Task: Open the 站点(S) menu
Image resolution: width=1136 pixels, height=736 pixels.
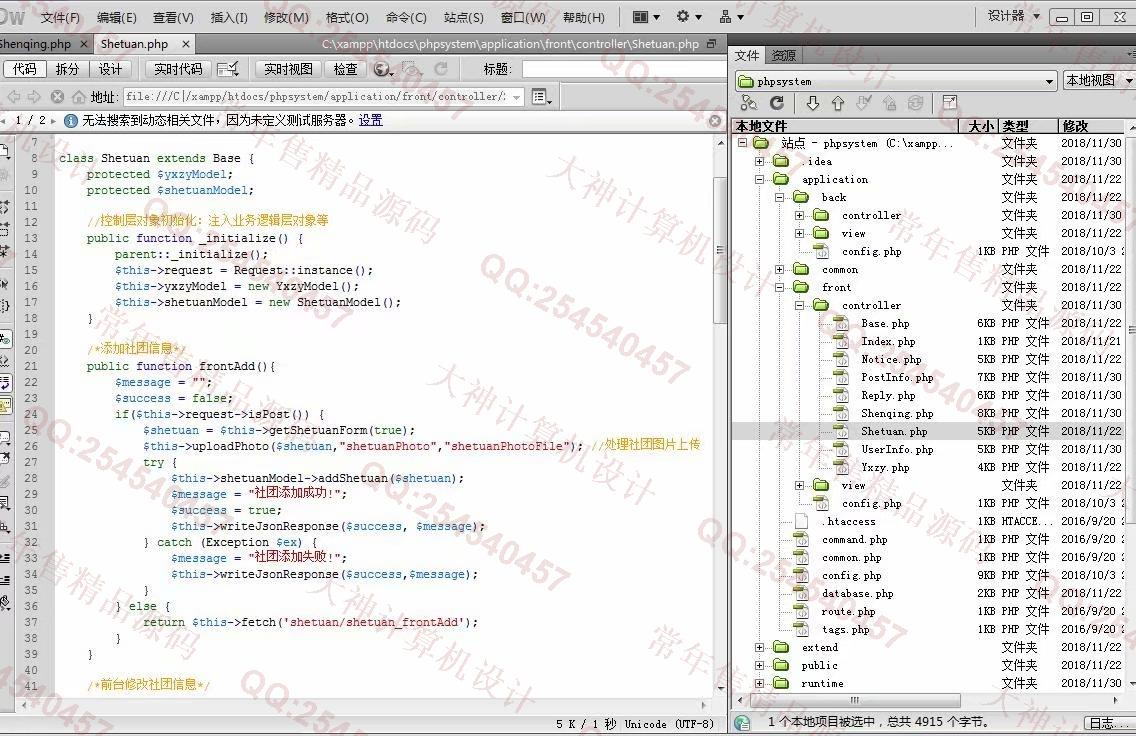Action: coord(464,17)
